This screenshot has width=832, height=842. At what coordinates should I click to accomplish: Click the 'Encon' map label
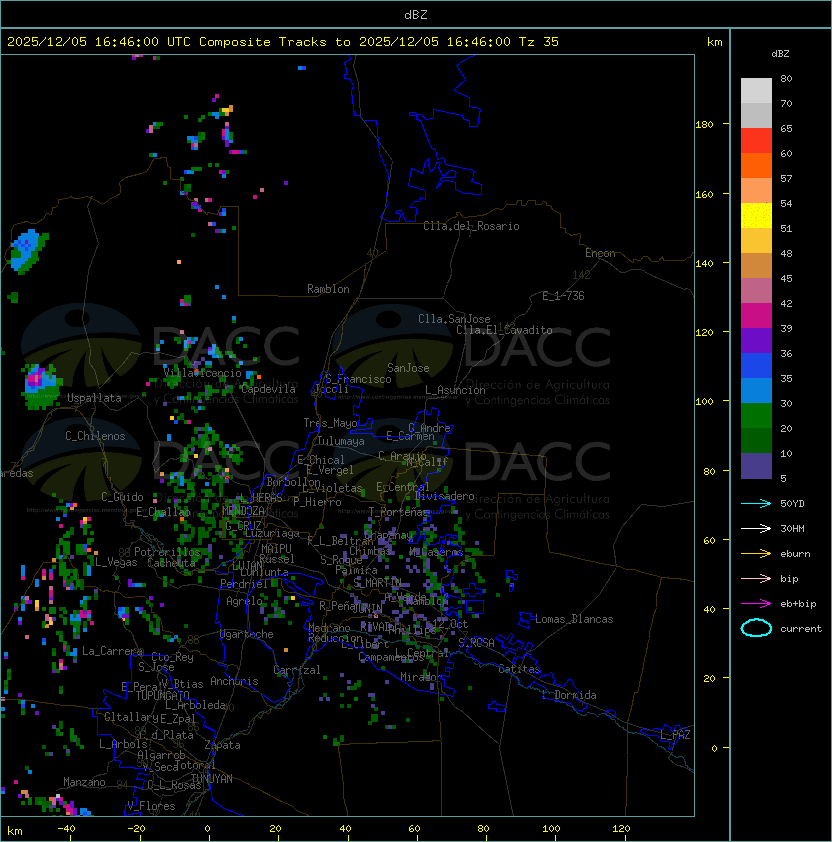(600, 253)
